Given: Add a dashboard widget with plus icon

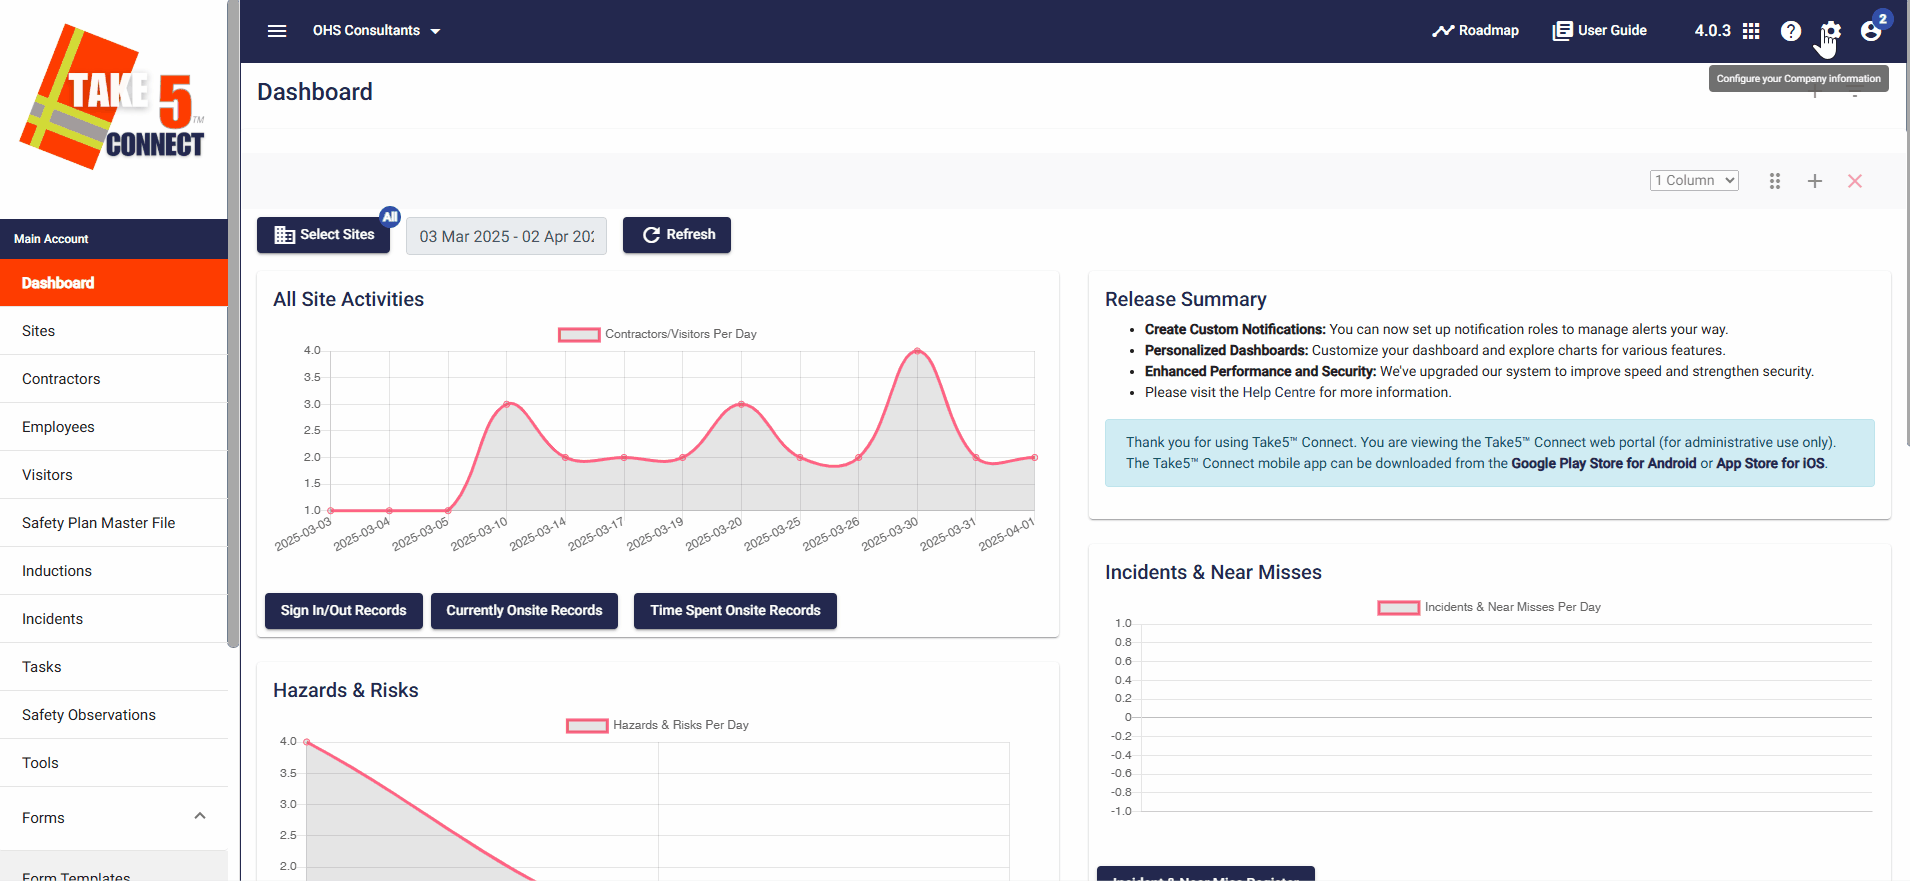Looking at the screenshot, I should point(1815,181).
